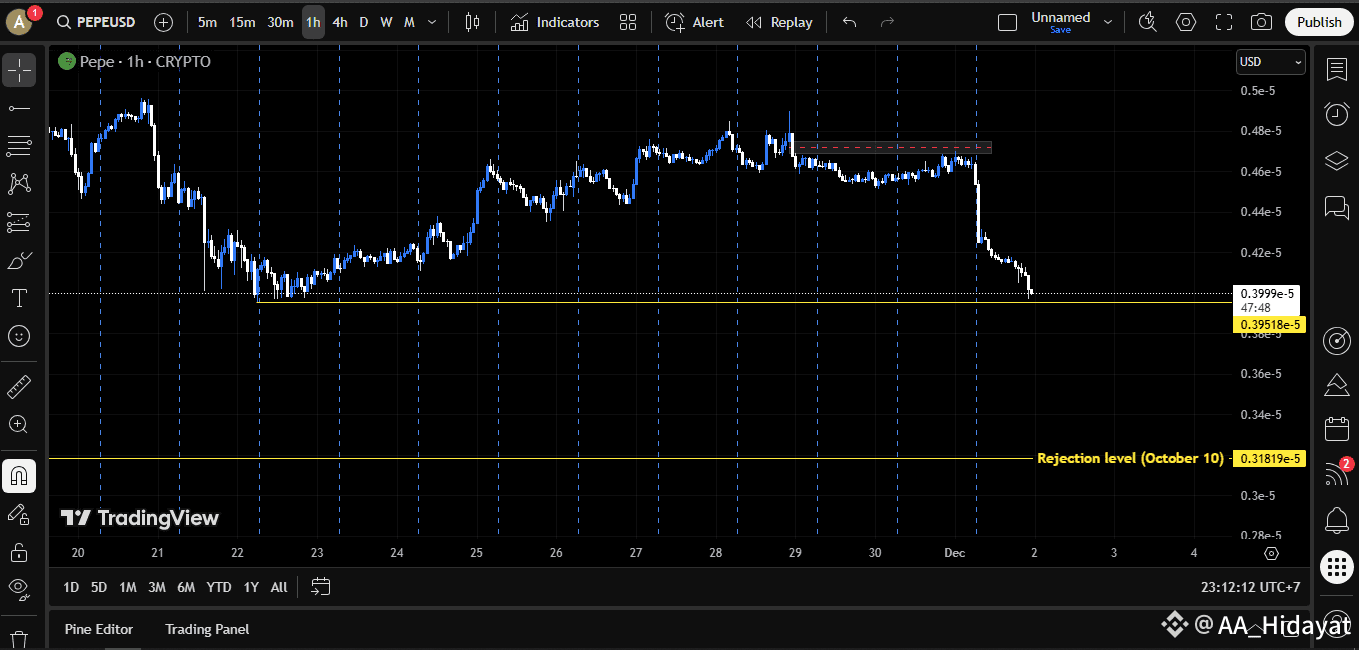
Task: Select the crosshair cursor tool
Action: pos(19,71)
